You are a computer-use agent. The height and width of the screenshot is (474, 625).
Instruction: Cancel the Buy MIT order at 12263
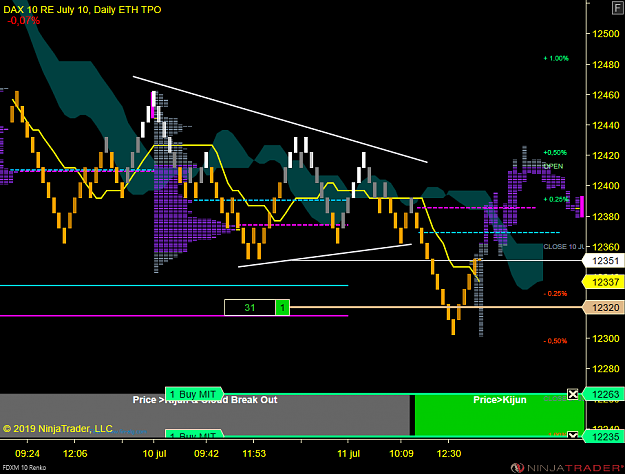coord(573,394)
